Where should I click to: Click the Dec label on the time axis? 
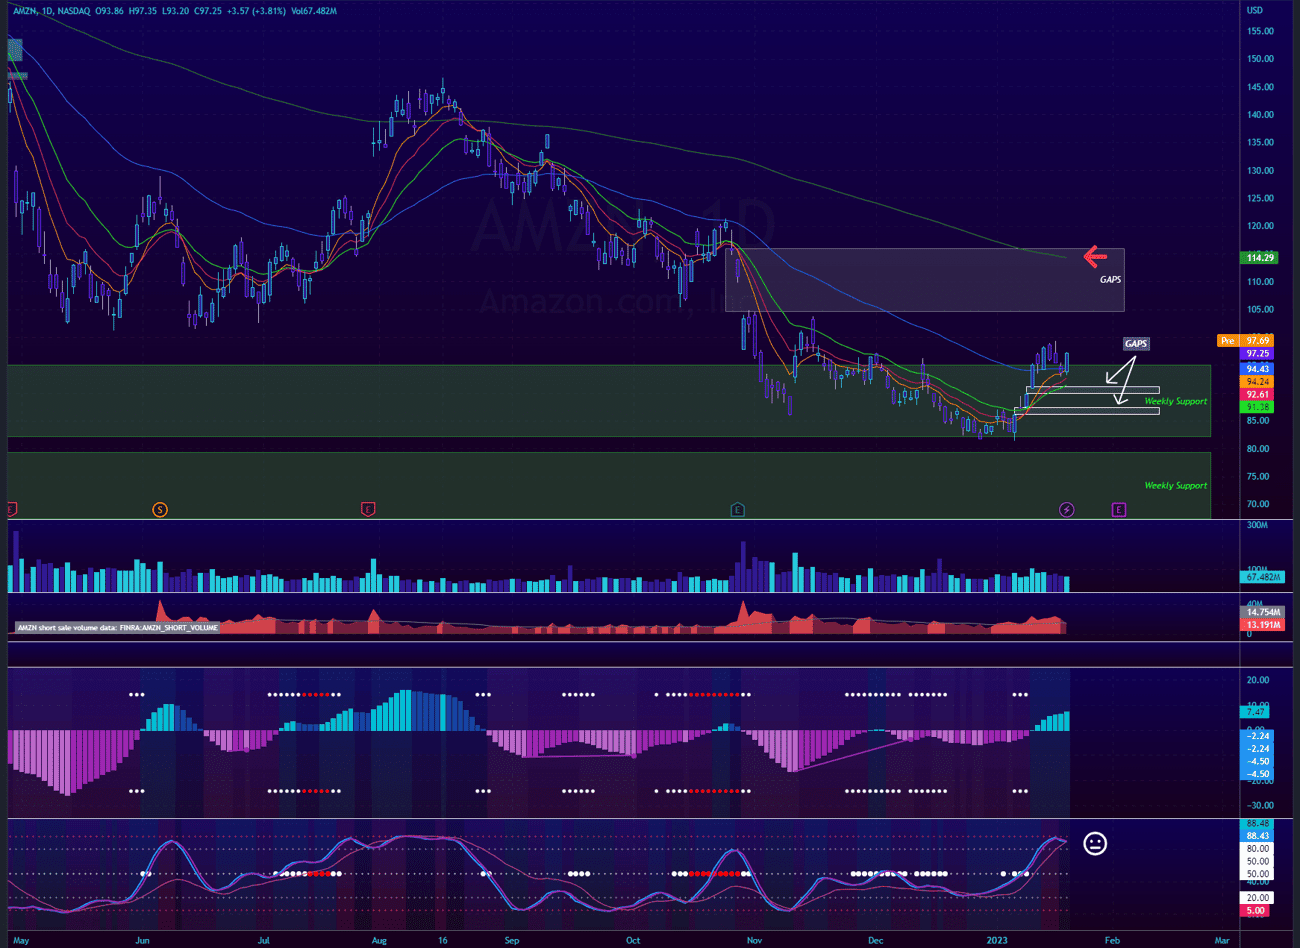pos(875,941)
